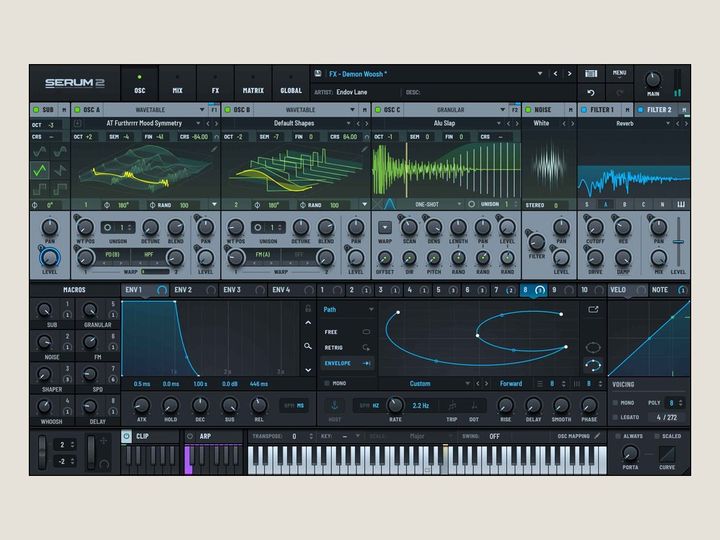Viewport: 720px width, 540px height.
Task: Click the save preset floppy disk icon
Action: tap(317, 73)
